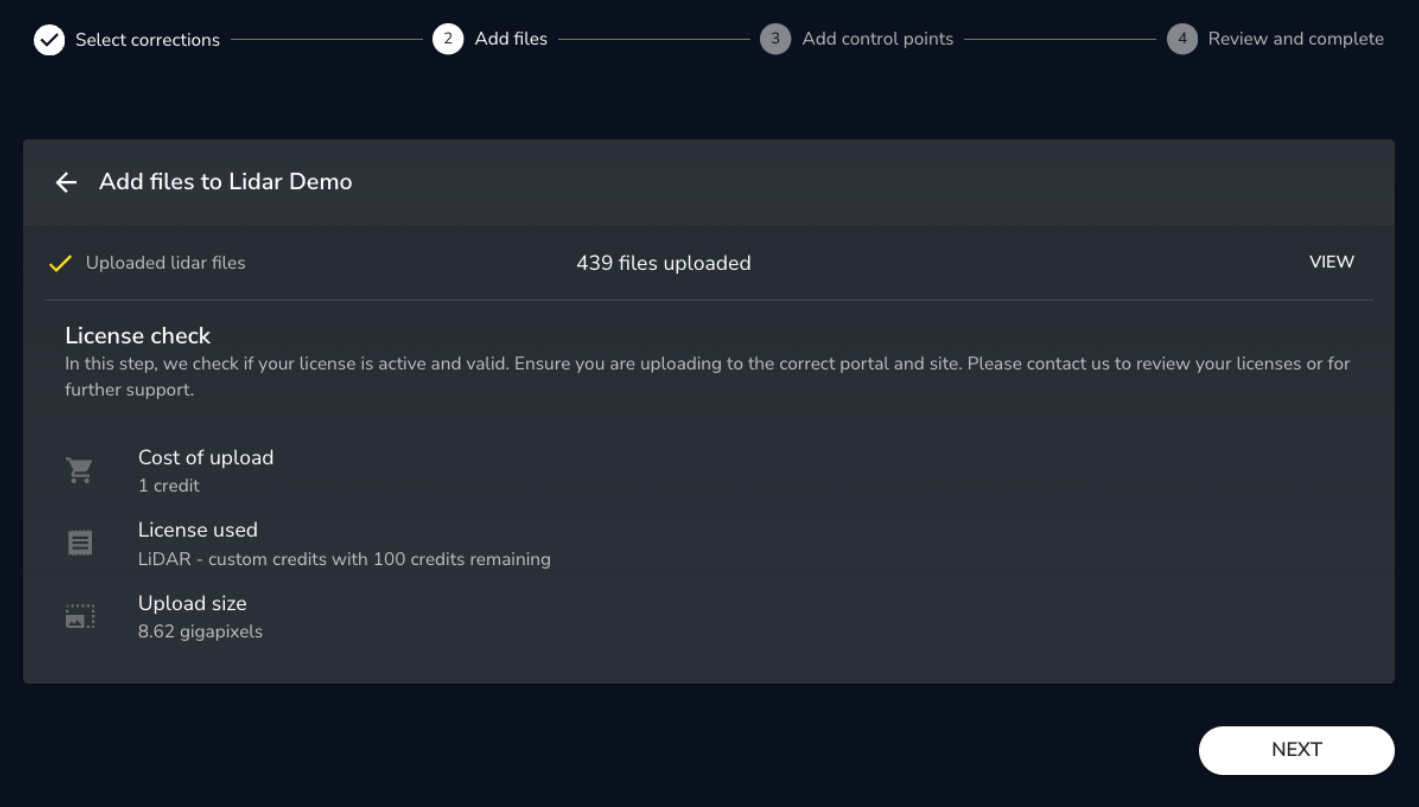This screenshot has width=1419, height=807.
Task: Click the Uploaded lidar files label
Action: point(166,263)
